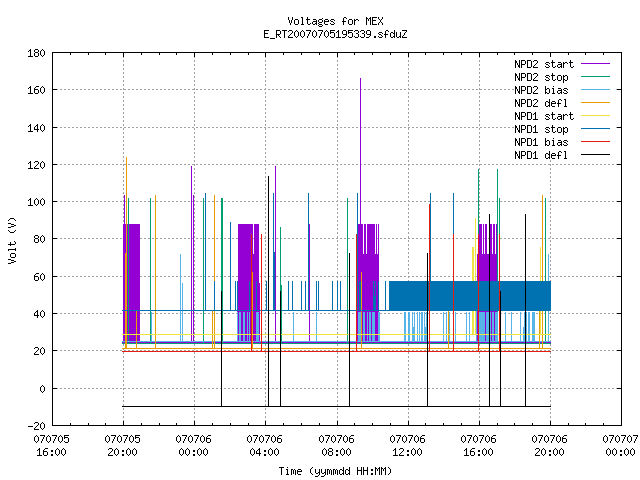
Task: Pick the black line sample beside NPD1 defl
Action: (595, 155)
